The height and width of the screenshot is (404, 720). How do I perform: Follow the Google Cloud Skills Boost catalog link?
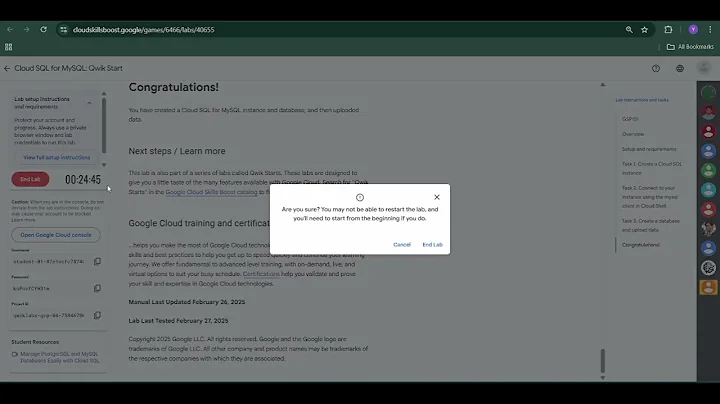tap(211, 192)
